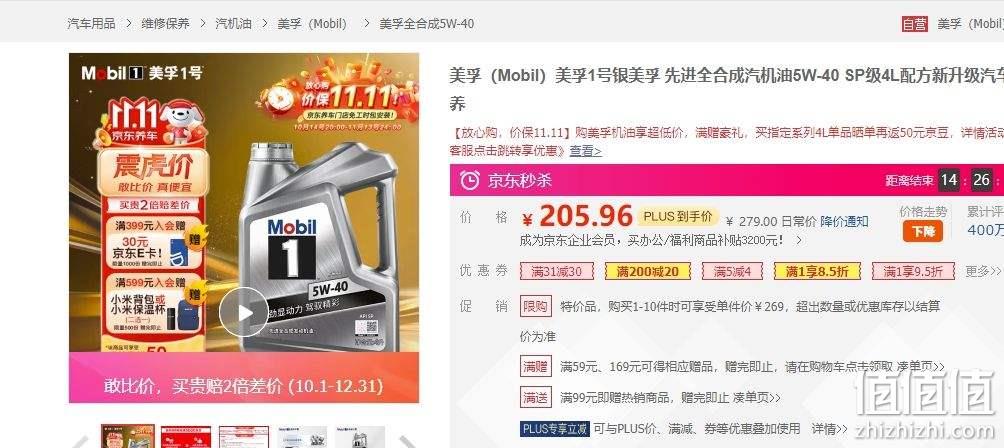1004x448 pixels.
Task: Click the 美孚全合成5W-40 breadcrumb
Action: click(x=426, y=24)
